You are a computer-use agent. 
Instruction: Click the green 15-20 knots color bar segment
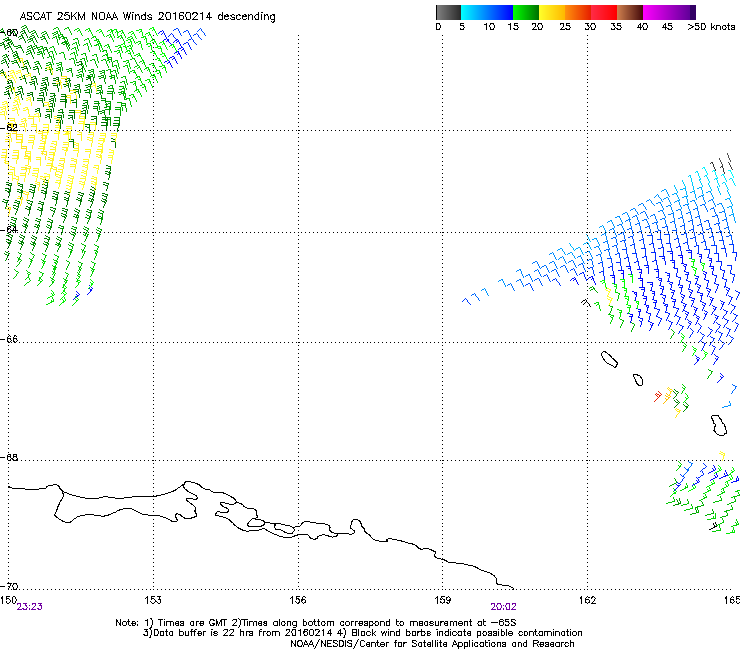tap(526, 12)
